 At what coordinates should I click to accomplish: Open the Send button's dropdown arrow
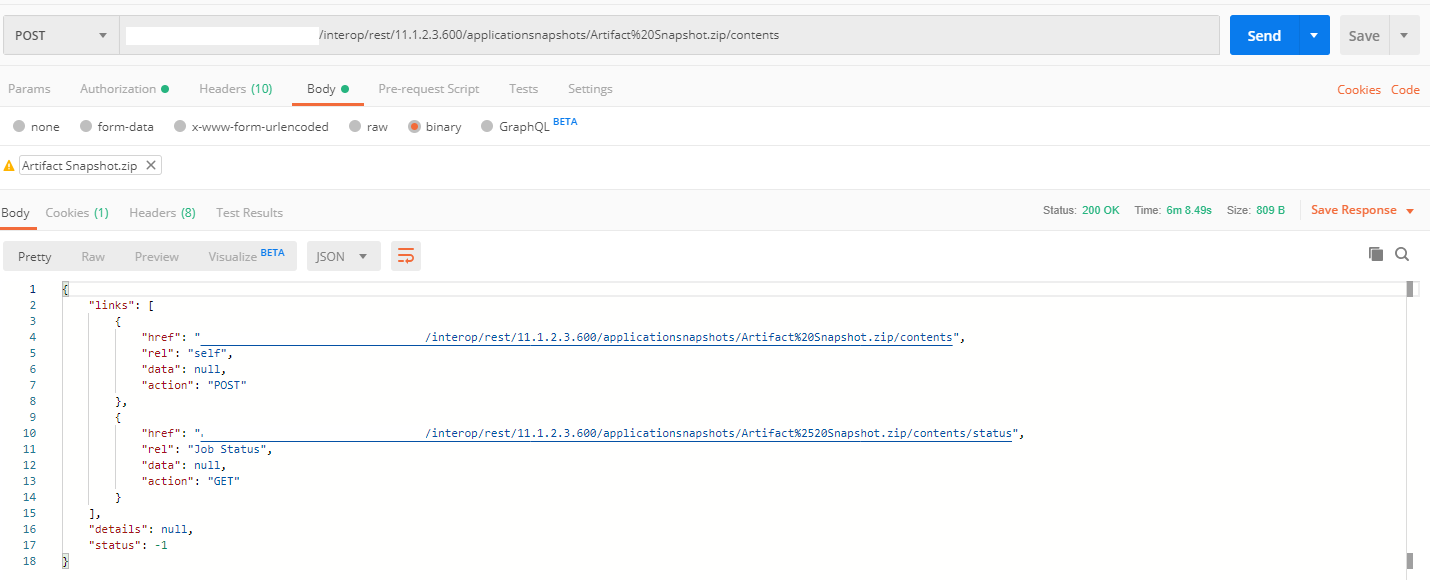[x=1311, y=34]
